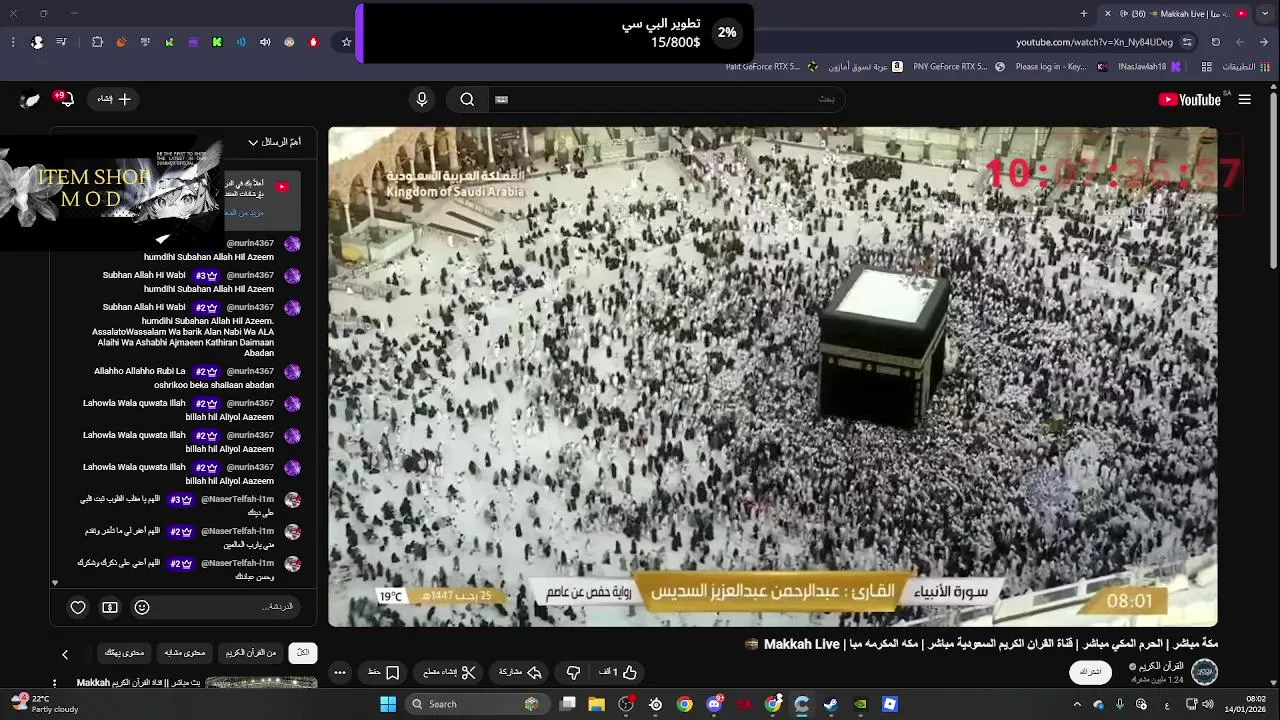Image resolution: width=1280 pixels, height=720 pixels.
Task: Open Discord from taskbar
Action: pos(714,704)
